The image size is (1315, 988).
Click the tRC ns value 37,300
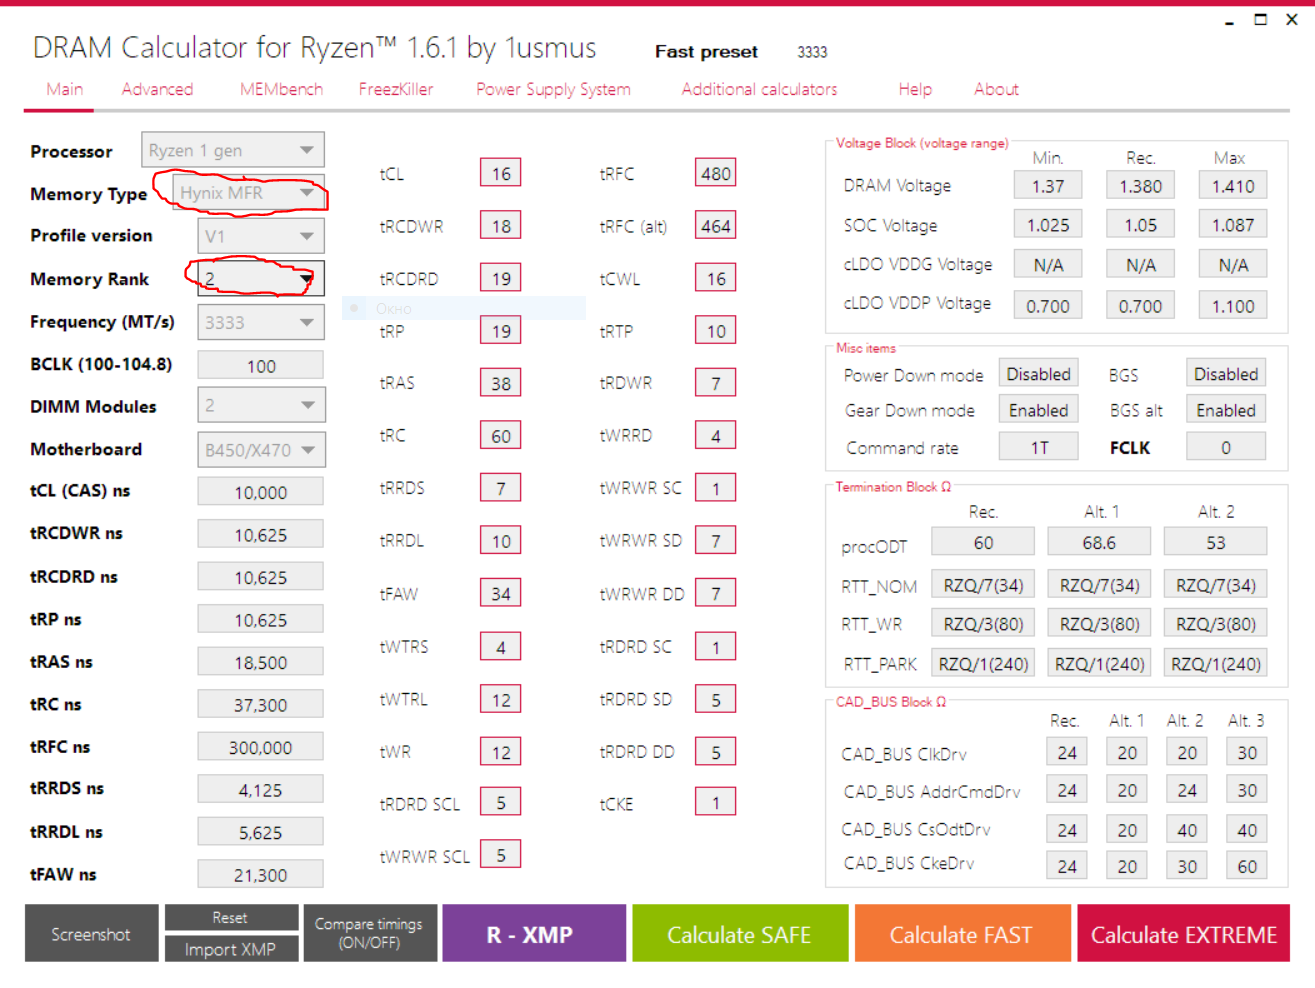coord(261,704)
